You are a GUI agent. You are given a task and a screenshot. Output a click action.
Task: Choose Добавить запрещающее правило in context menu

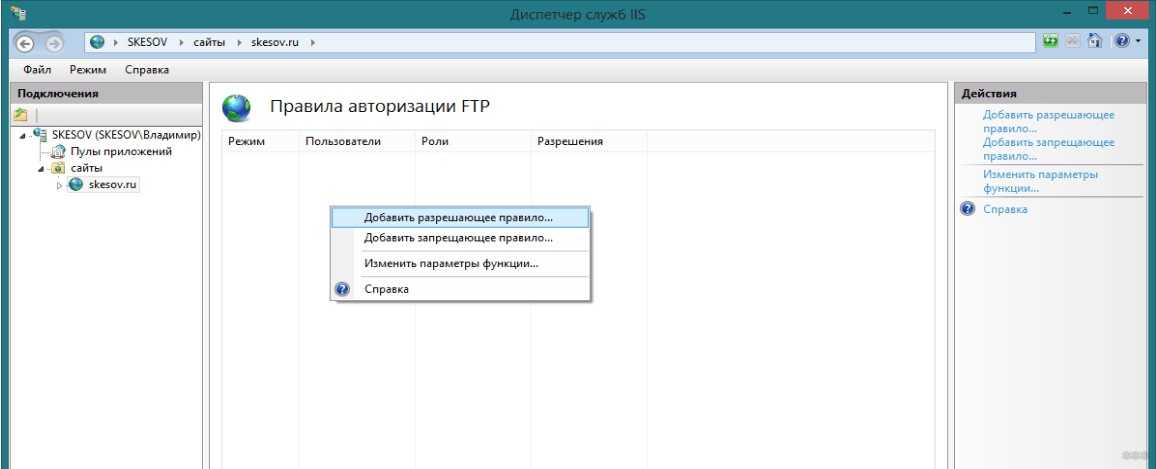pyautogui.click(x=458, y=238)
